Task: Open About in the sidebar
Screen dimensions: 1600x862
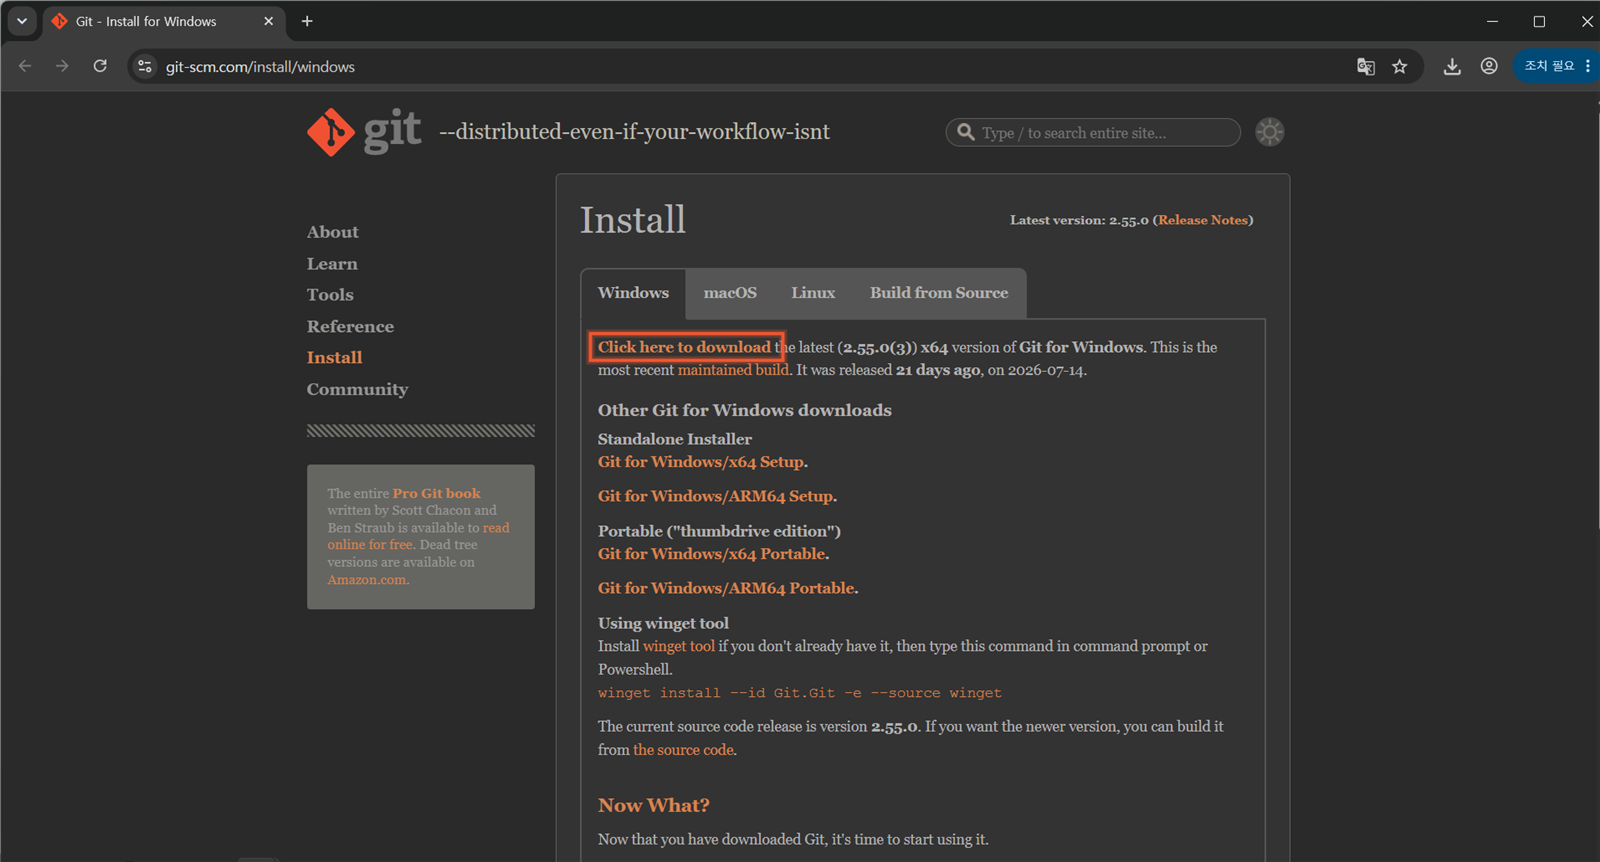Action: [333, 232]
